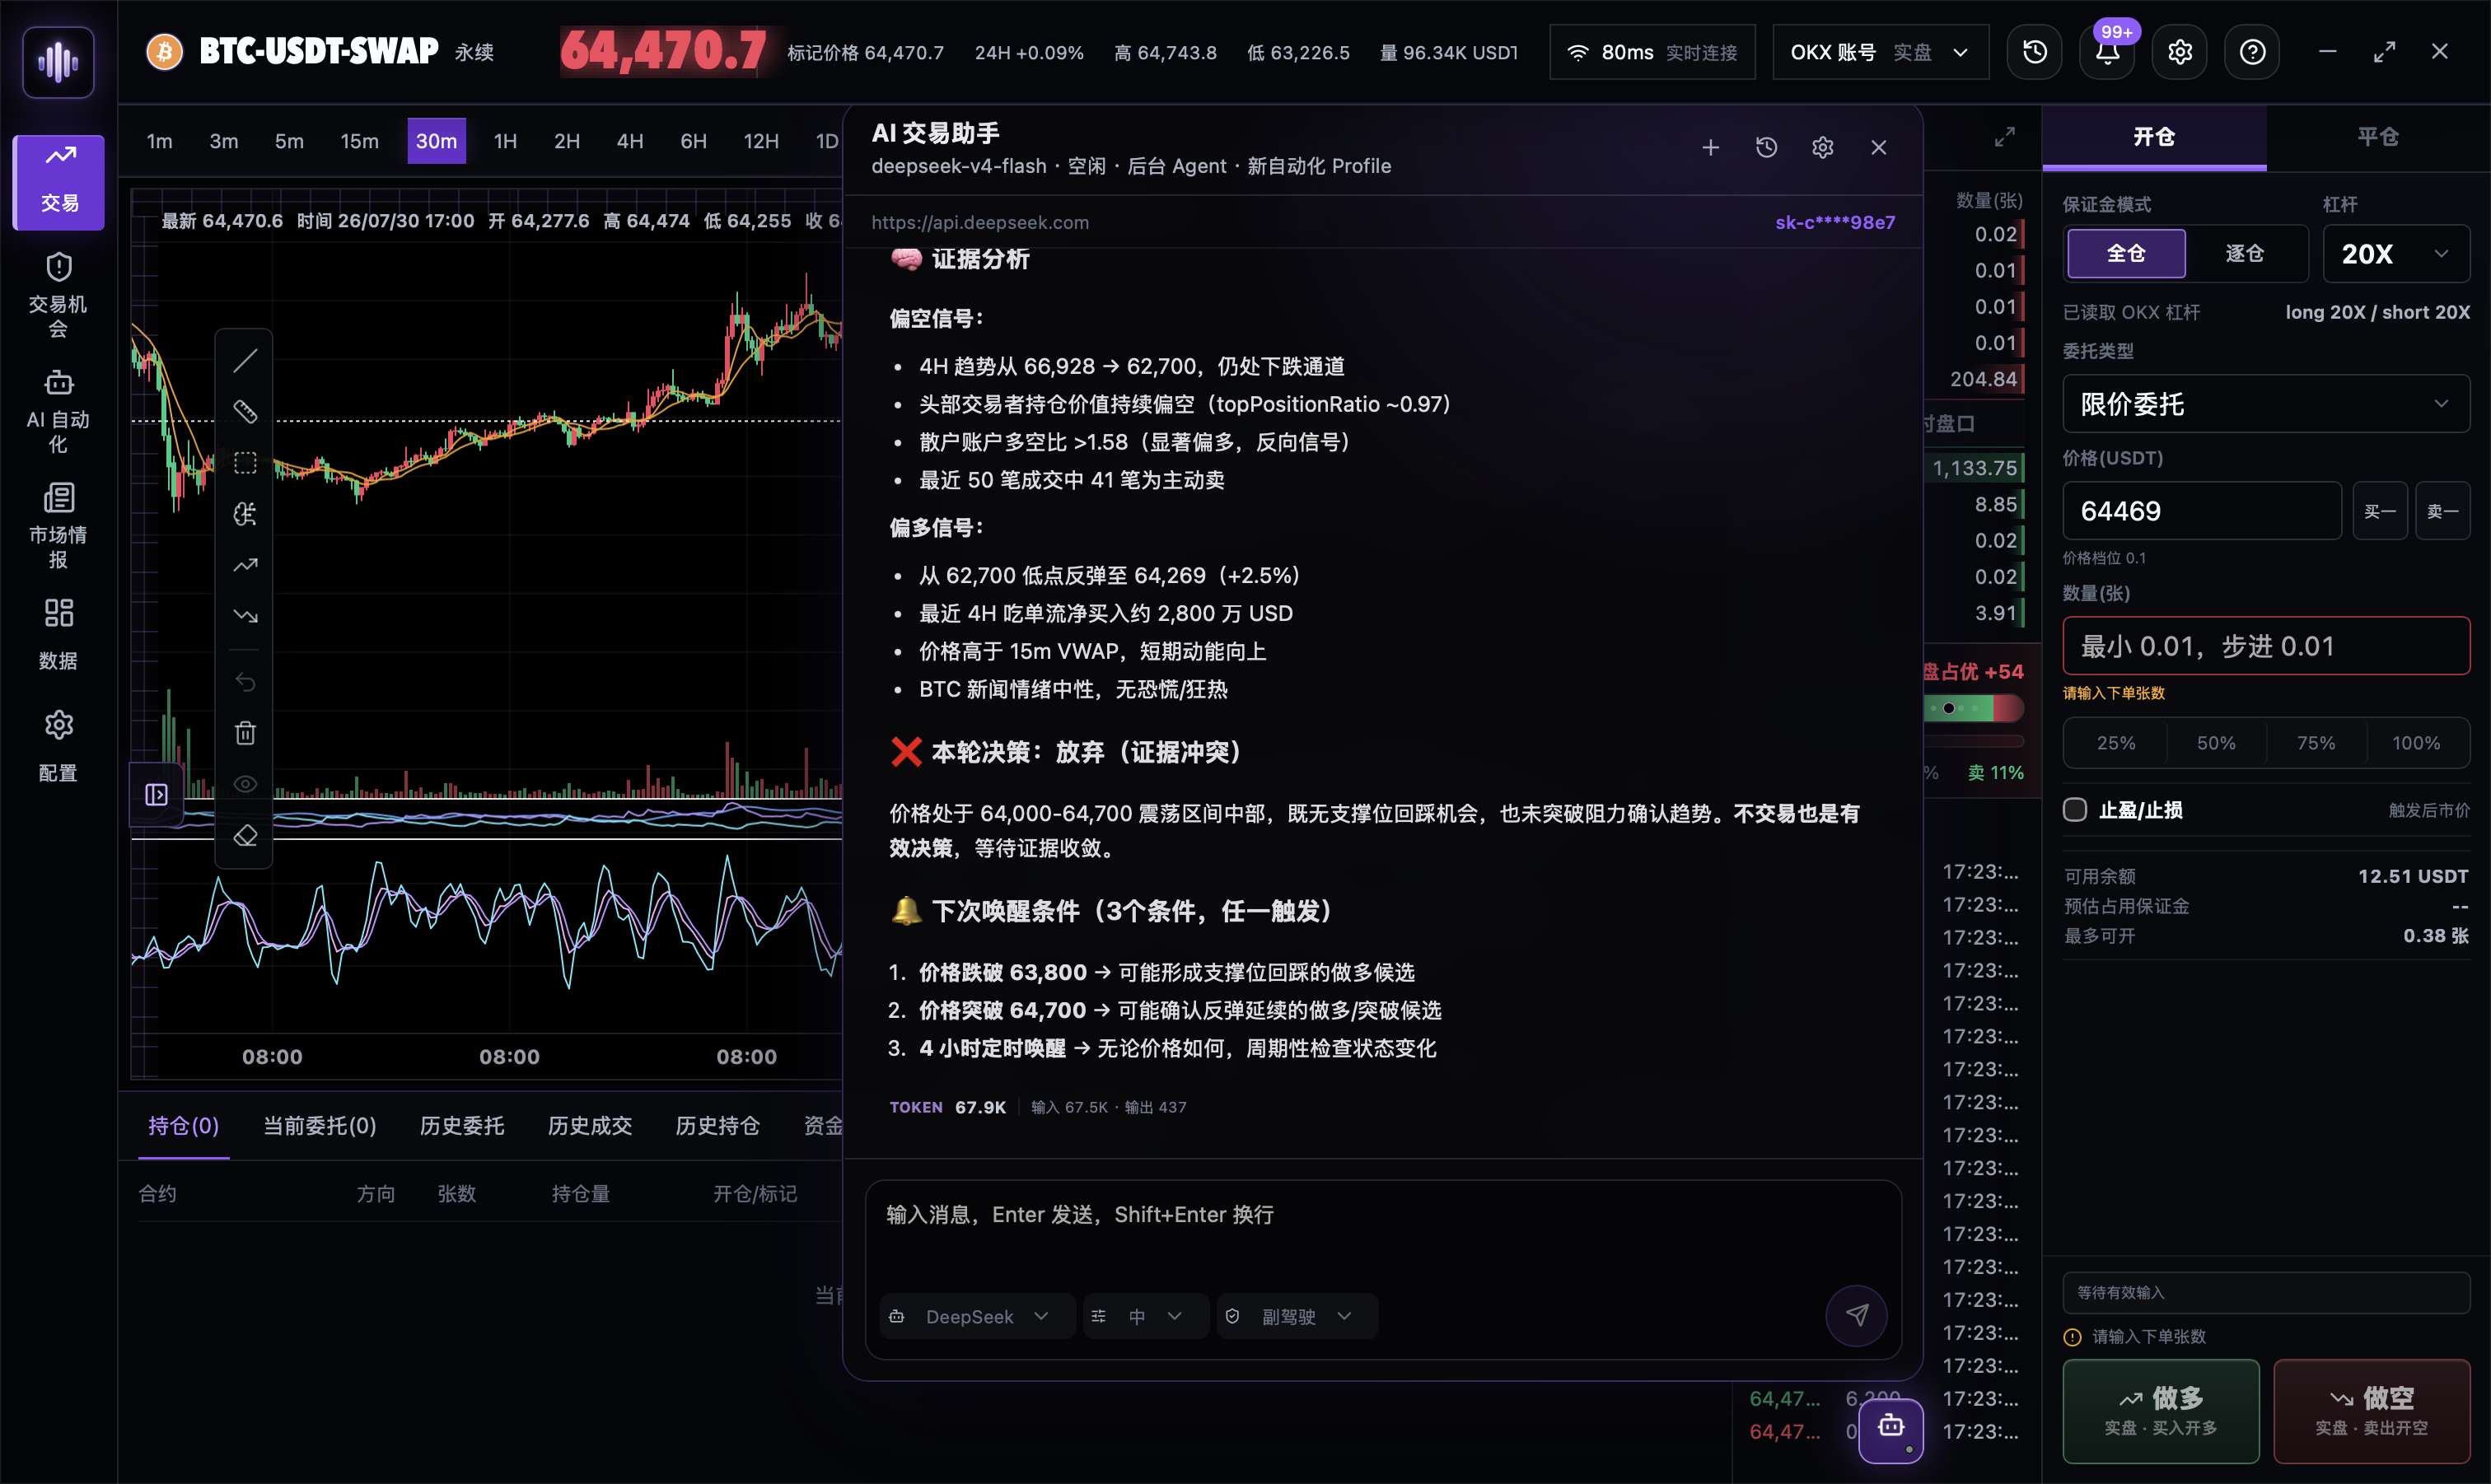2491x1484 pixels.
Task: Switch to the 当前委托(0) tab
Action: click(319, 1125)
